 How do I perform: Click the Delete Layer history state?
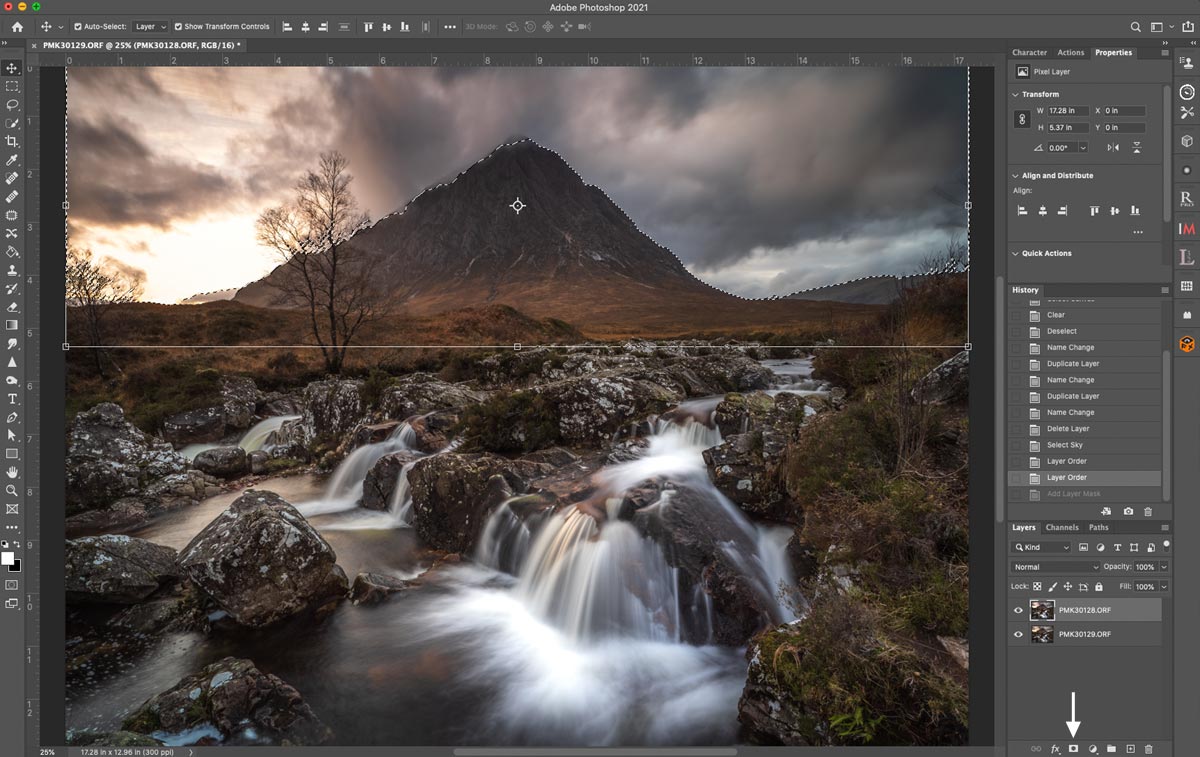click(x=1068, y=429)
